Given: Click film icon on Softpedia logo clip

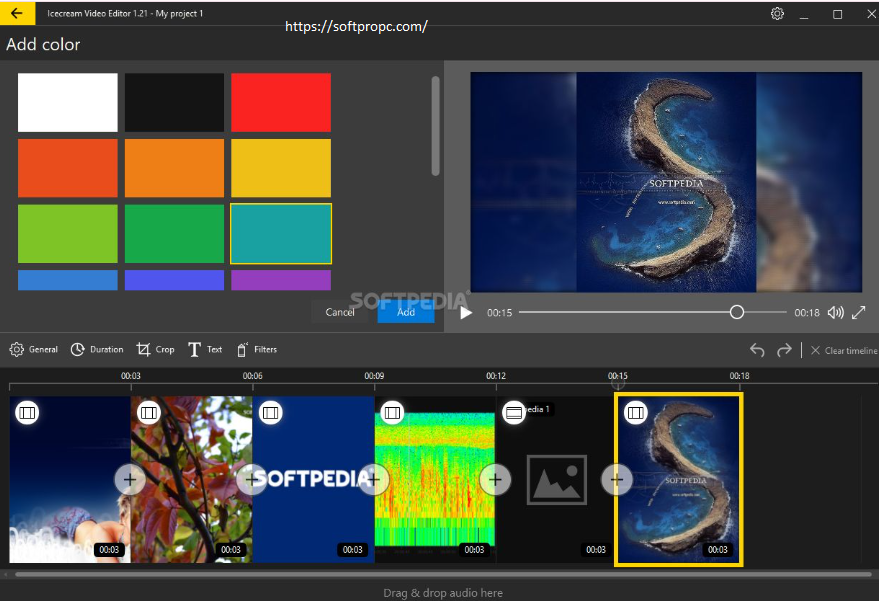Looking at the screenshot, I should [270, 413].
